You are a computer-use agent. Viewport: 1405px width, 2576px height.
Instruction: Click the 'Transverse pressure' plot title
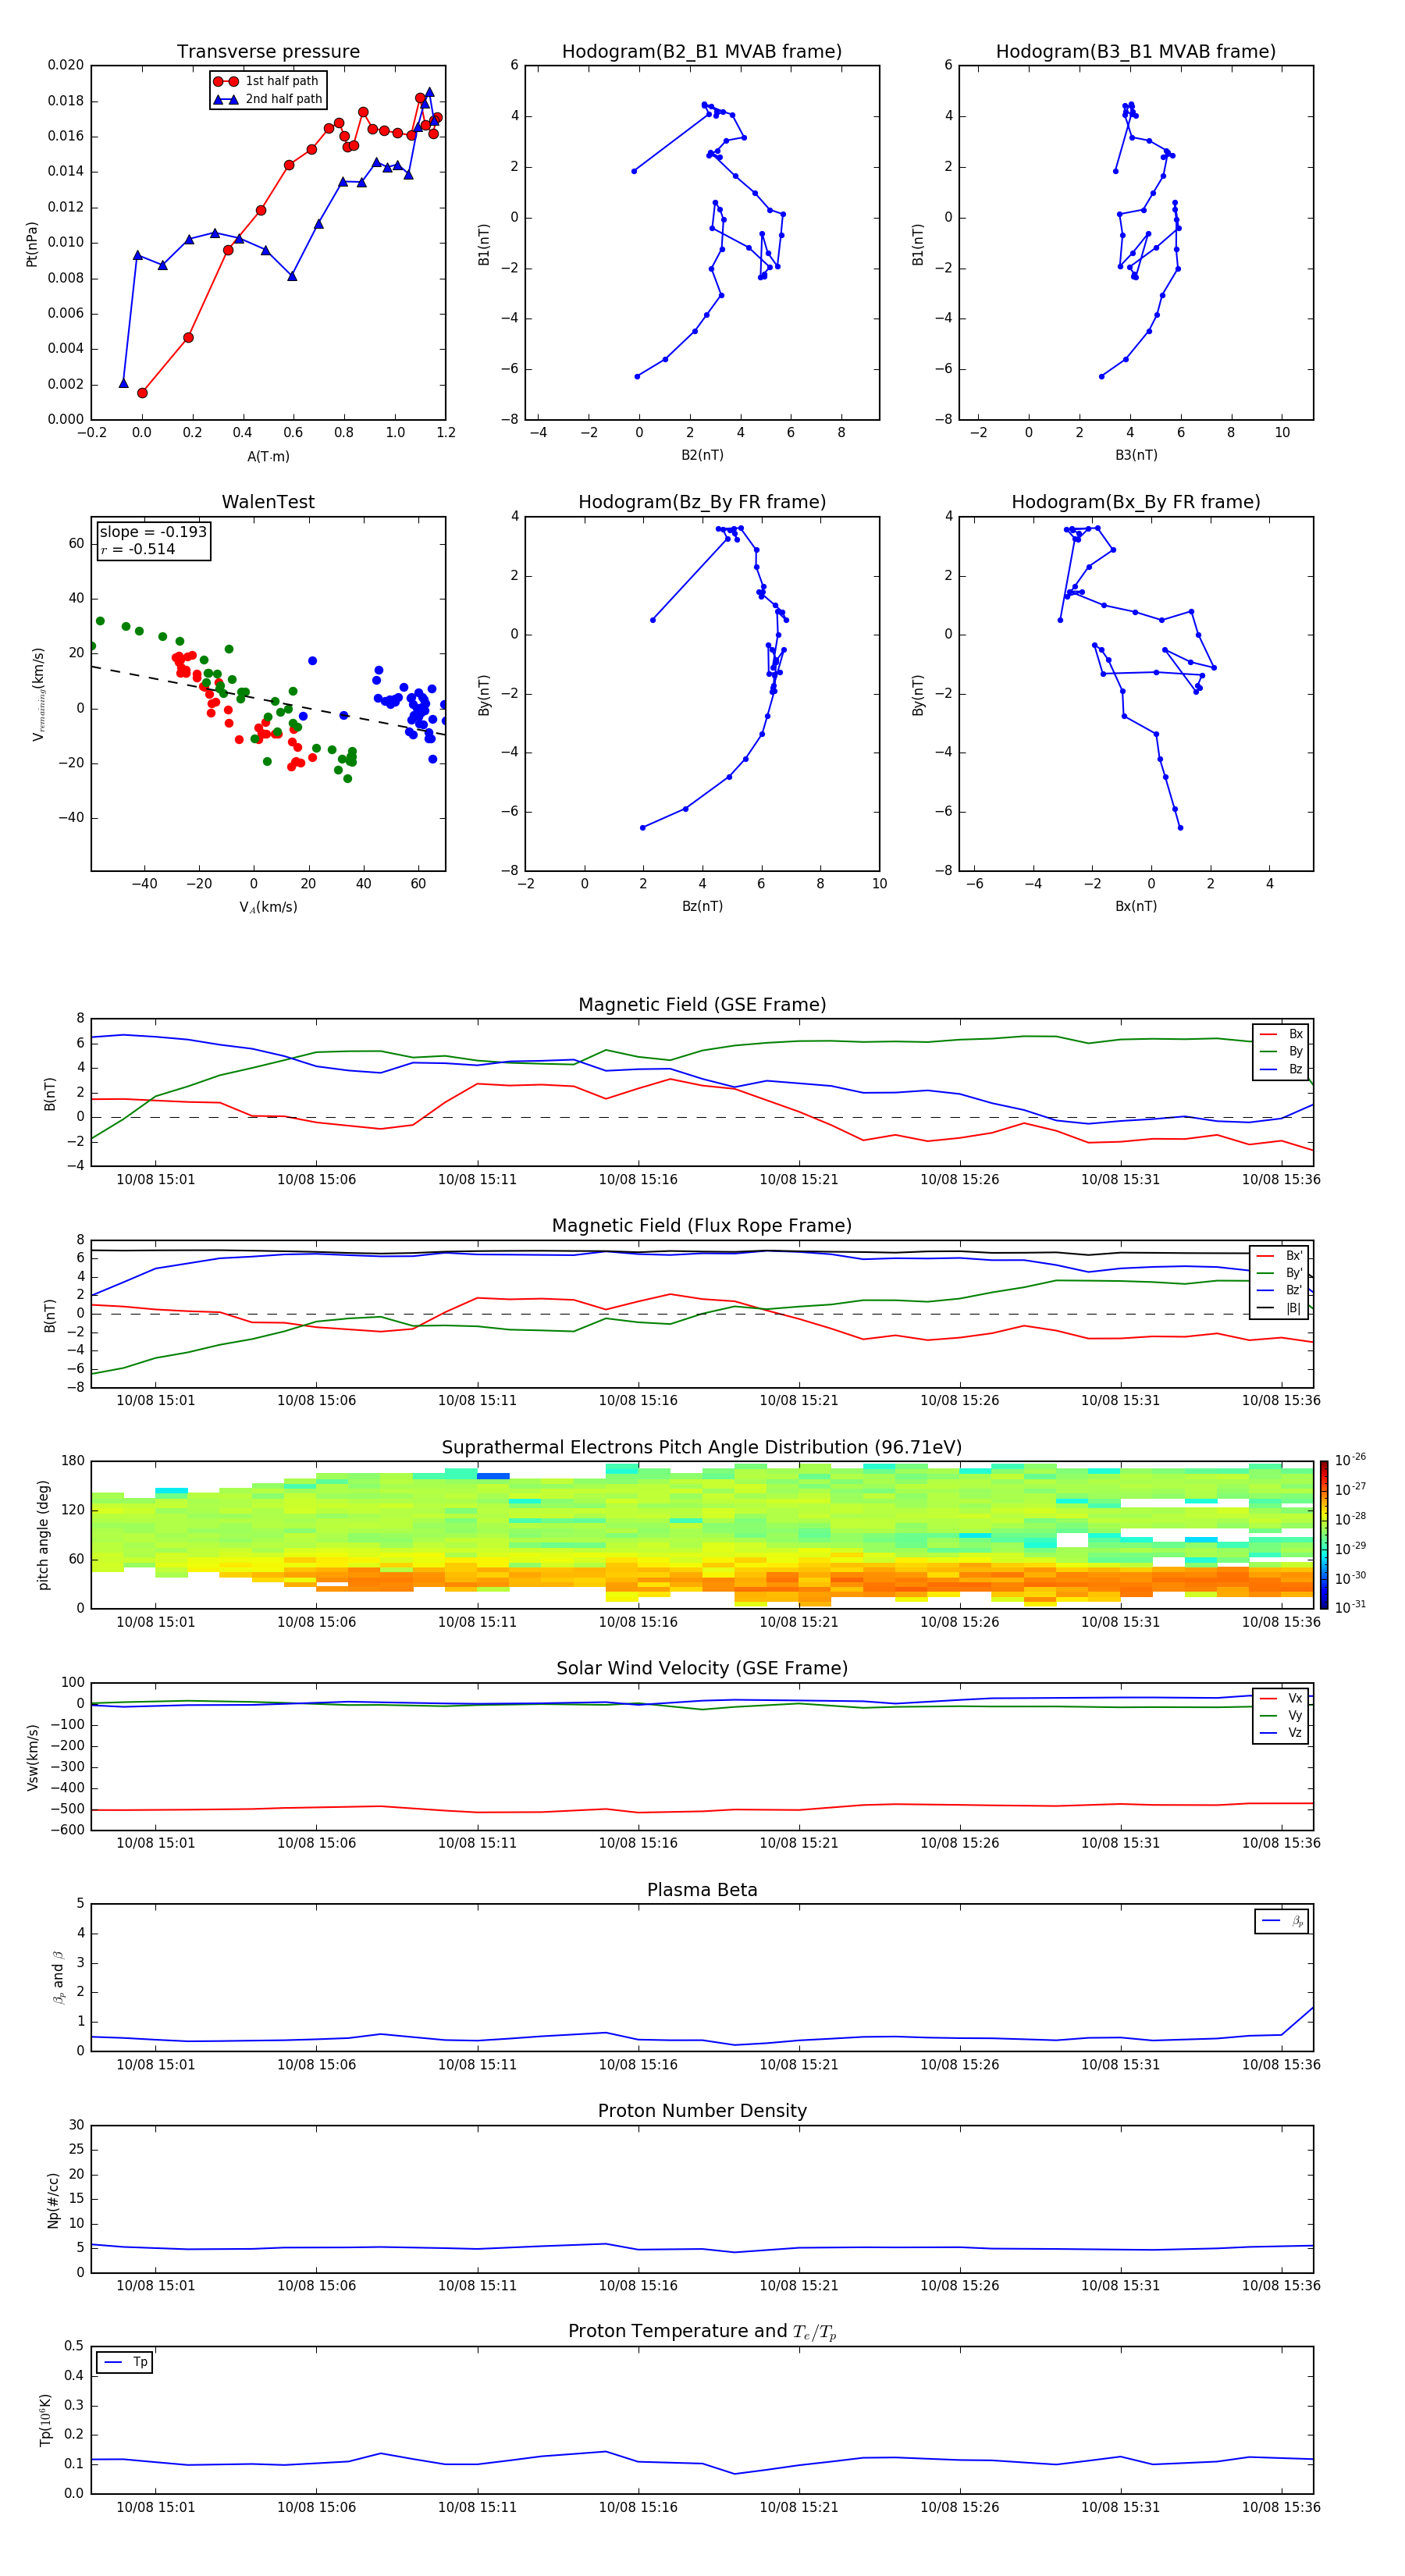pyautogui.click(x=268, y=52)
